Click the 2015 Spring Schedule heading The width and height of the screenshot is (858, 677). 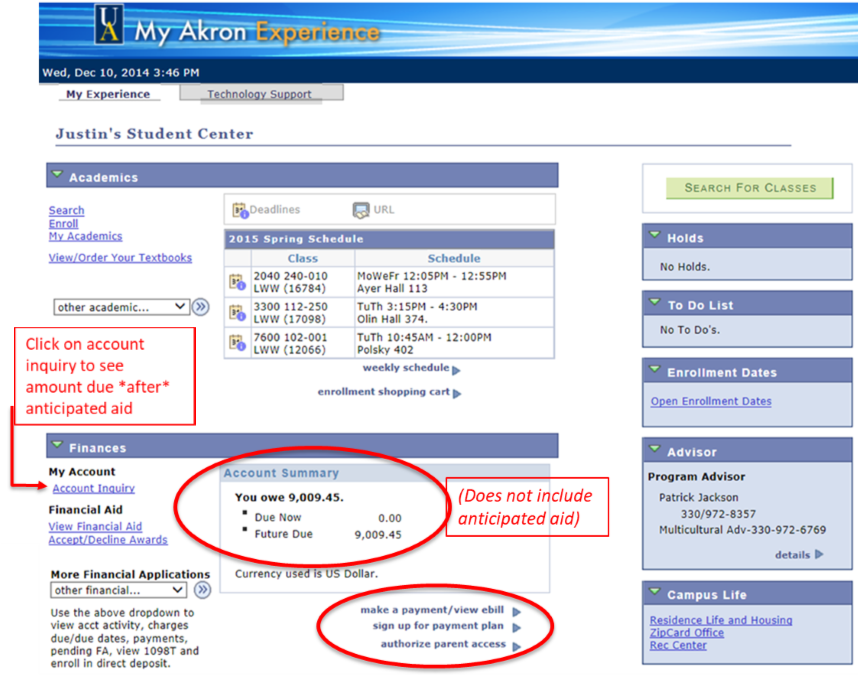[296, 239]
